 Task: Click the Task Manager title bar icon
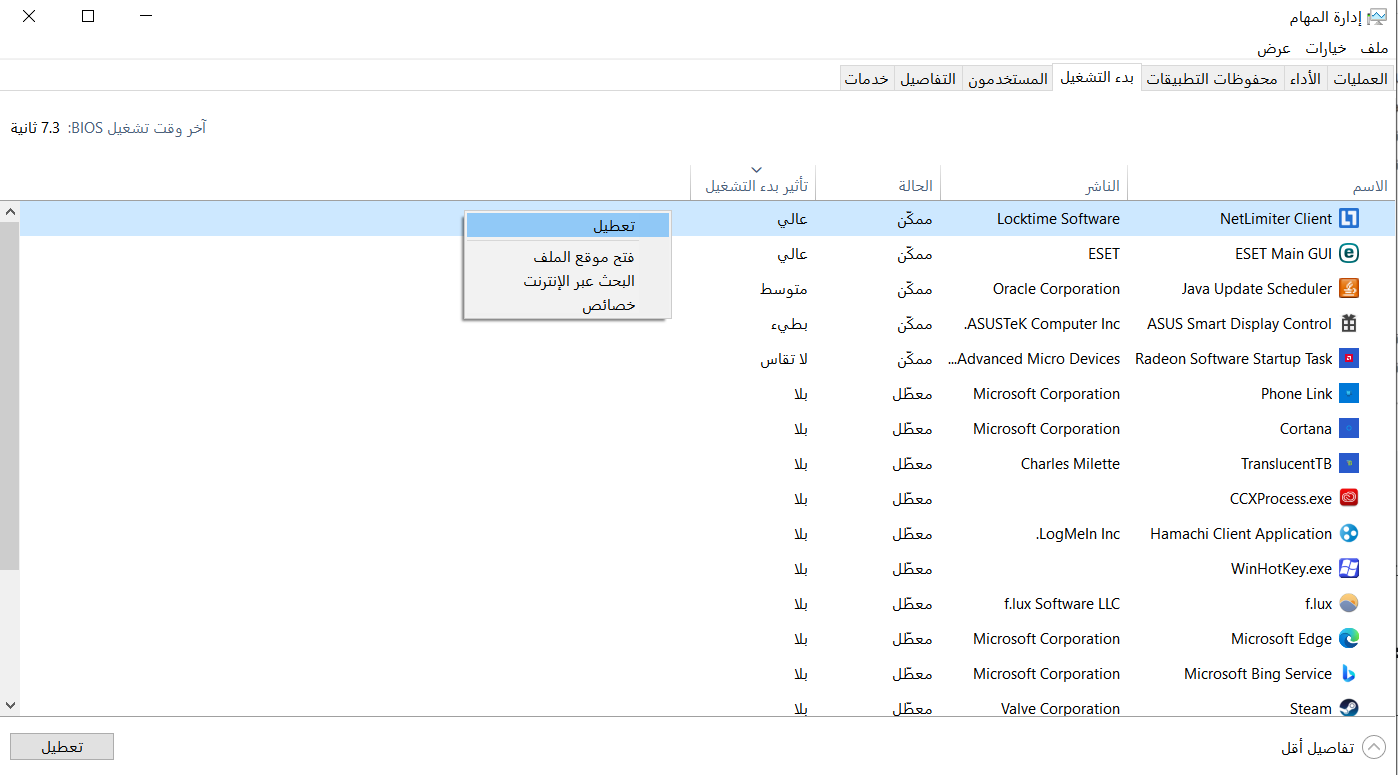1377,17
